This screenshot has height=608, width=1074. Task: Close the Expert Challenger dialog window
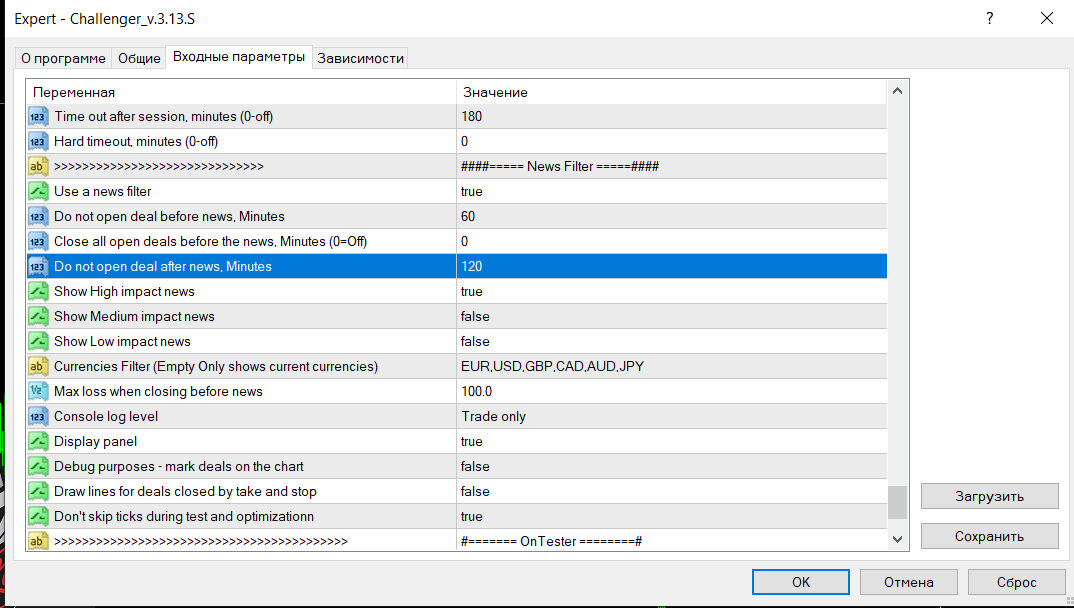(1047, 18)
